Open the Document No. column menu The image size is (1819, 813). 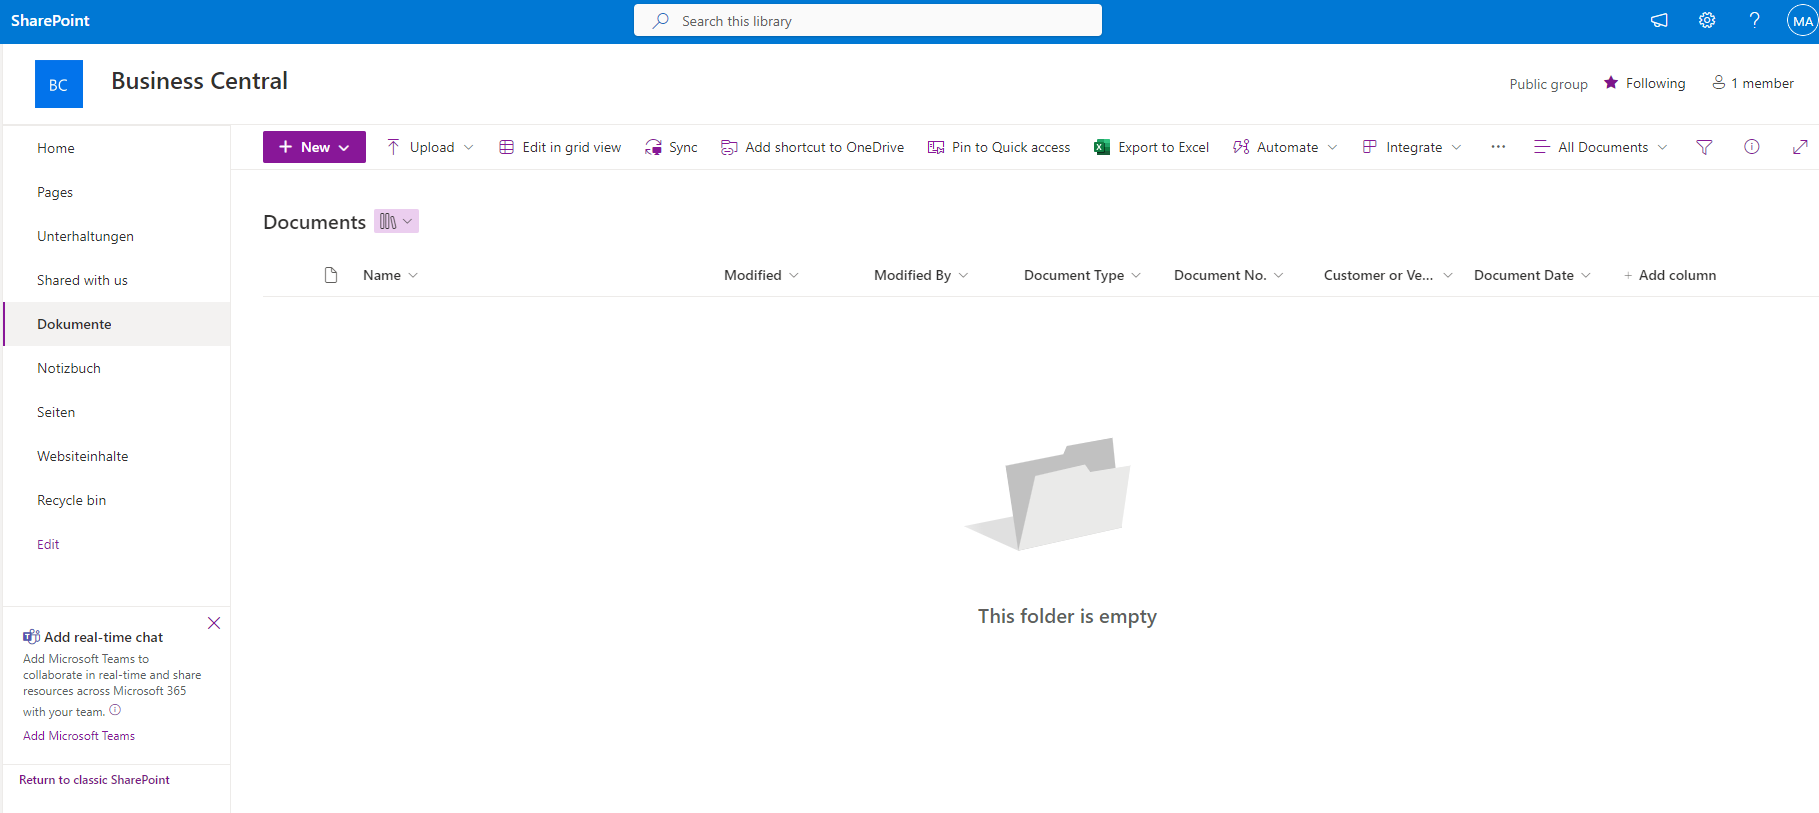coord(1228,275)
